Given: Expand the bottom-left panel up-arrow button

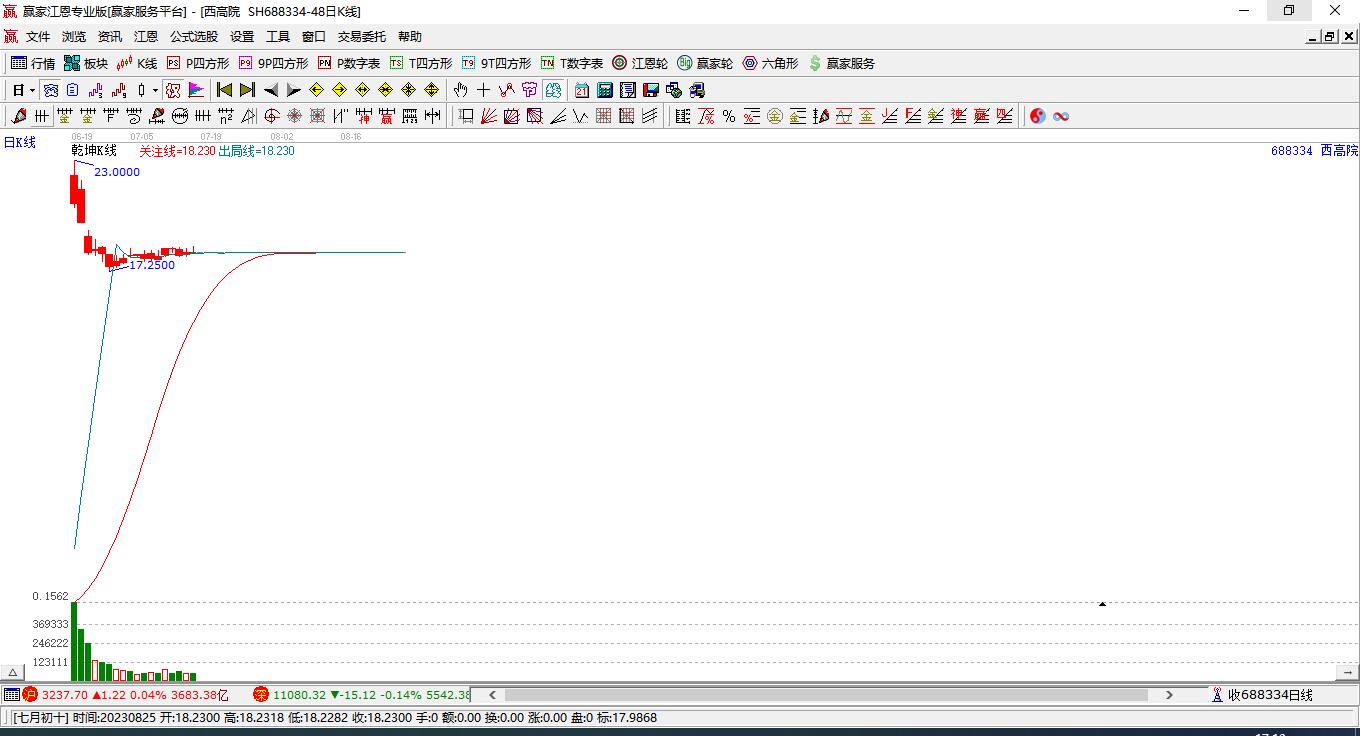Looking at the screenshot, I should click(x=13, y=672).
